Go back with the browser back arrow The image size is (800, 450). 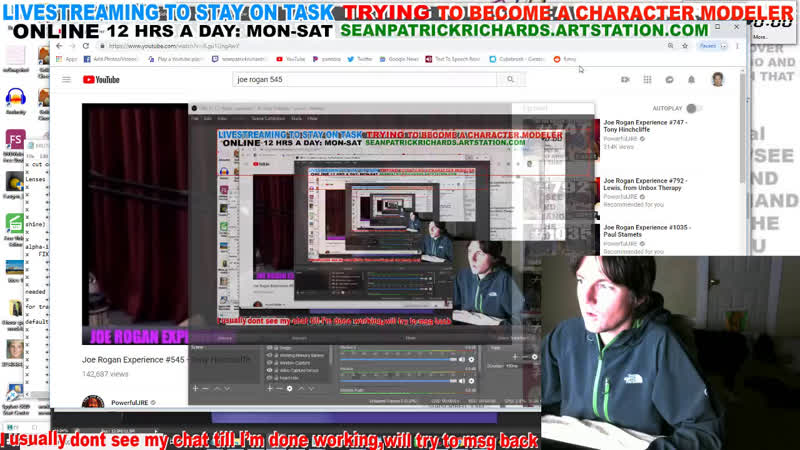pos(59,46)
